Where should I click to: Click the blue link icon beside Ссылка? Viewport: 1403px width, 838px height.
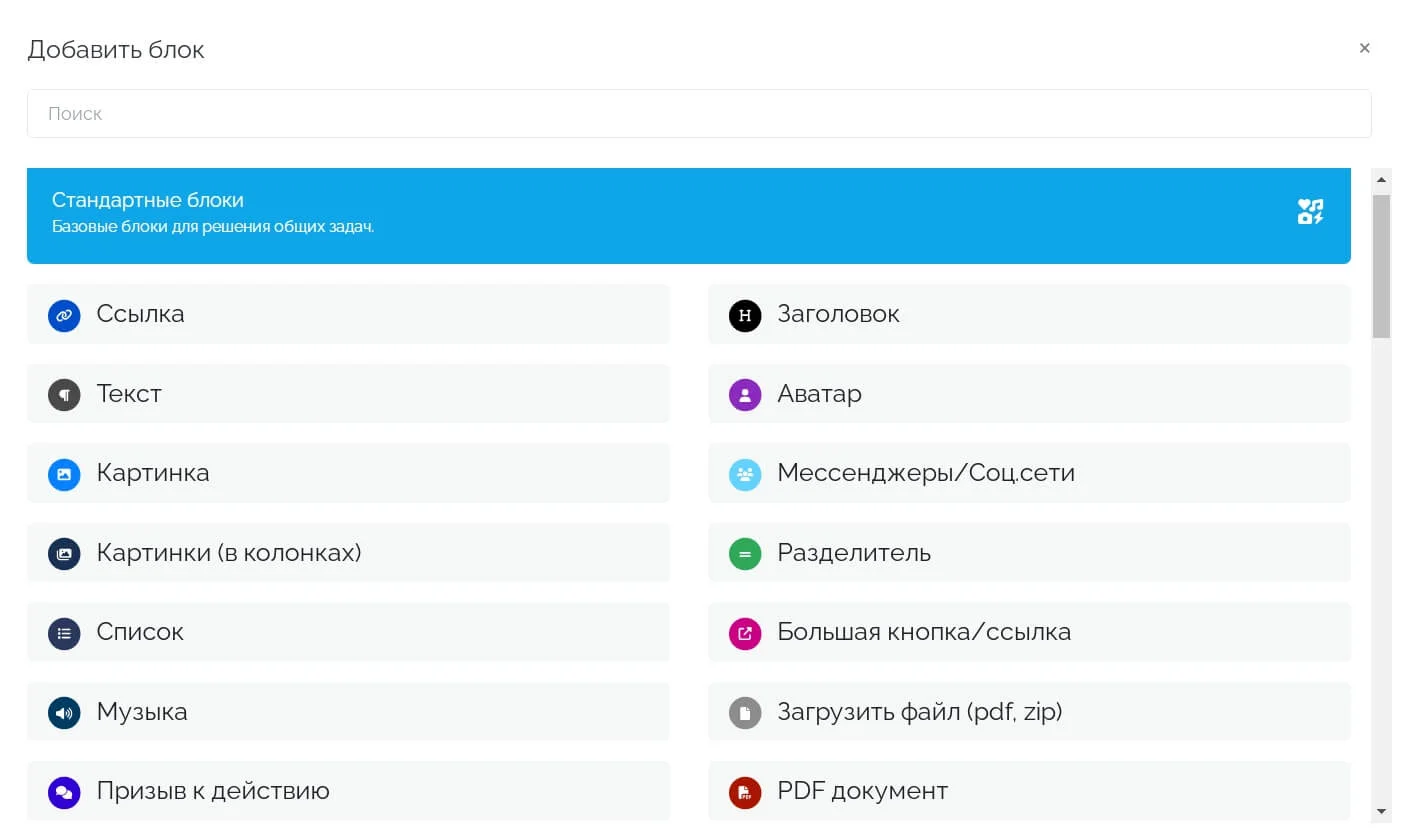[x=64, y=315]
